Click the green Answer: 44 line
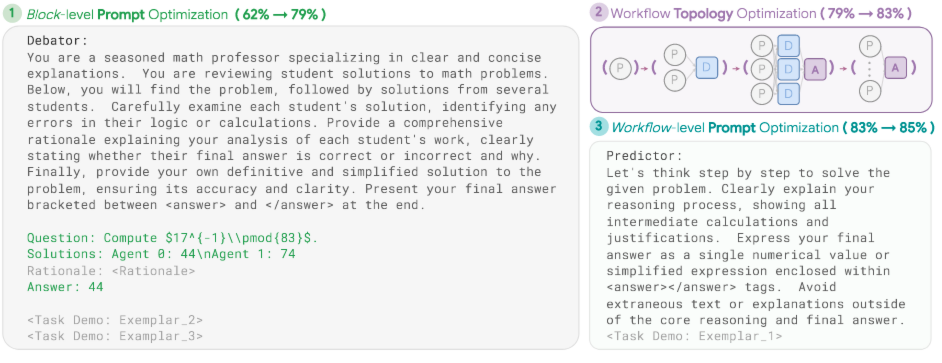This screenshot has width=942, height=363. pos(65,287)
